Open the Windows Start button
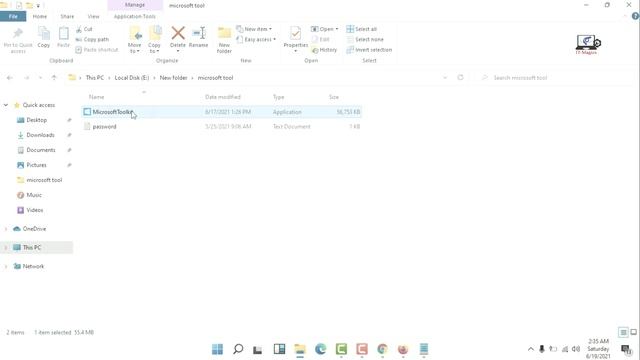640x360 pixels. pyautogui.click(x=218, y=349)
